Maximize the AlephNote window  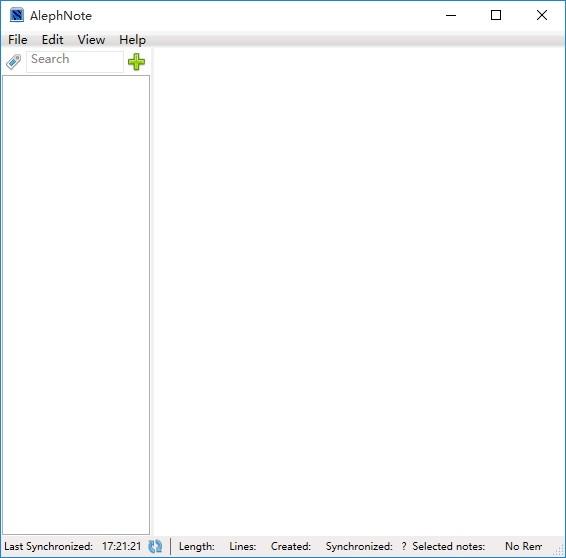[x=496, y=15]
